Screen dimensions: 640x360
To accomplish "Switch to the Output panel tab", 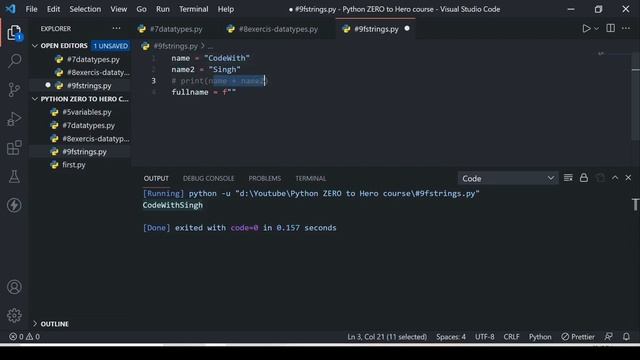I will click(156, 178).
